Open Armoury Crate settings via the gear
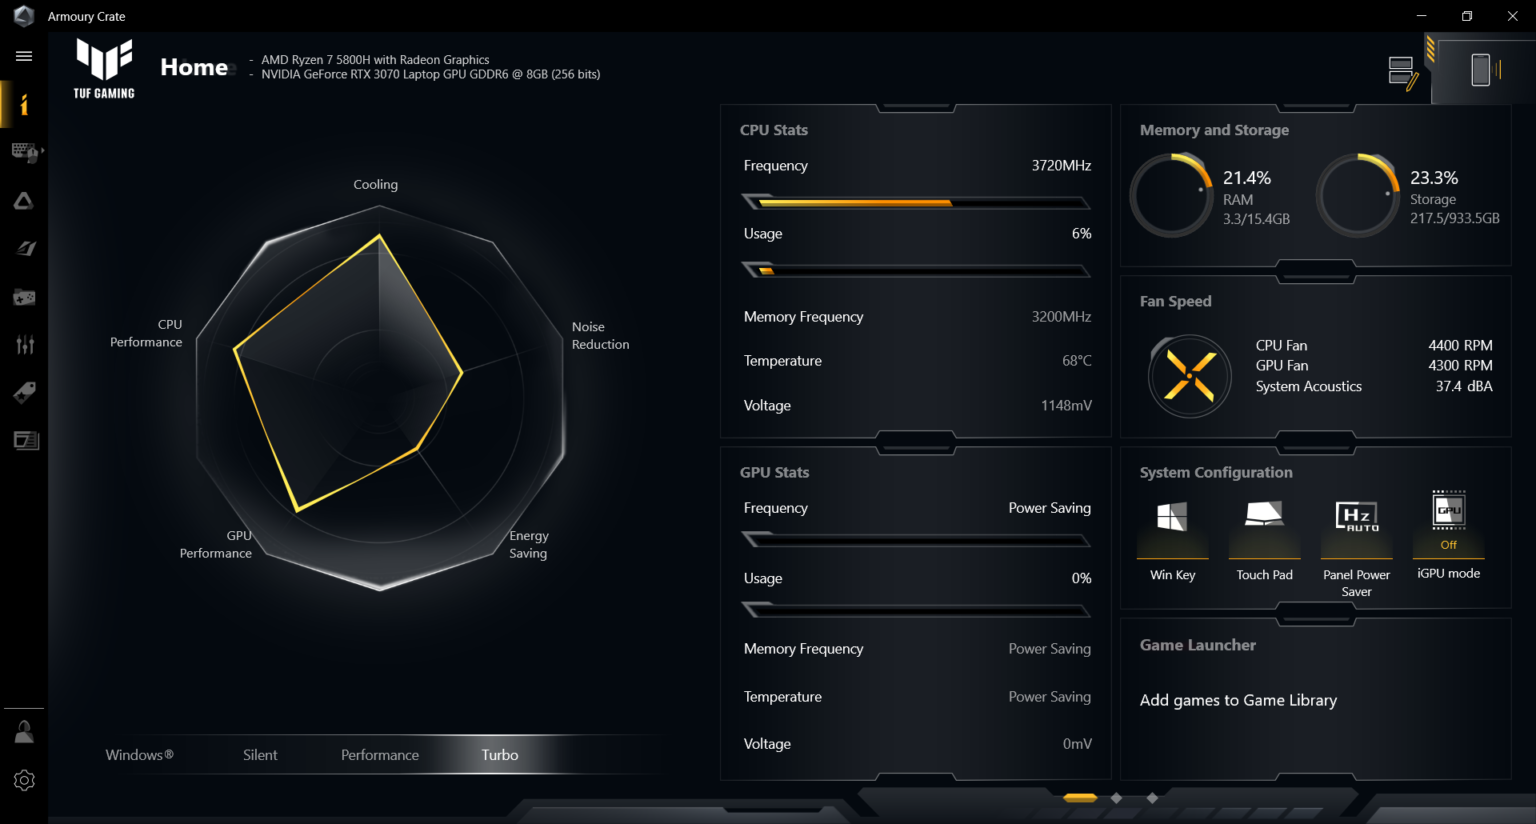 [24, 780]
